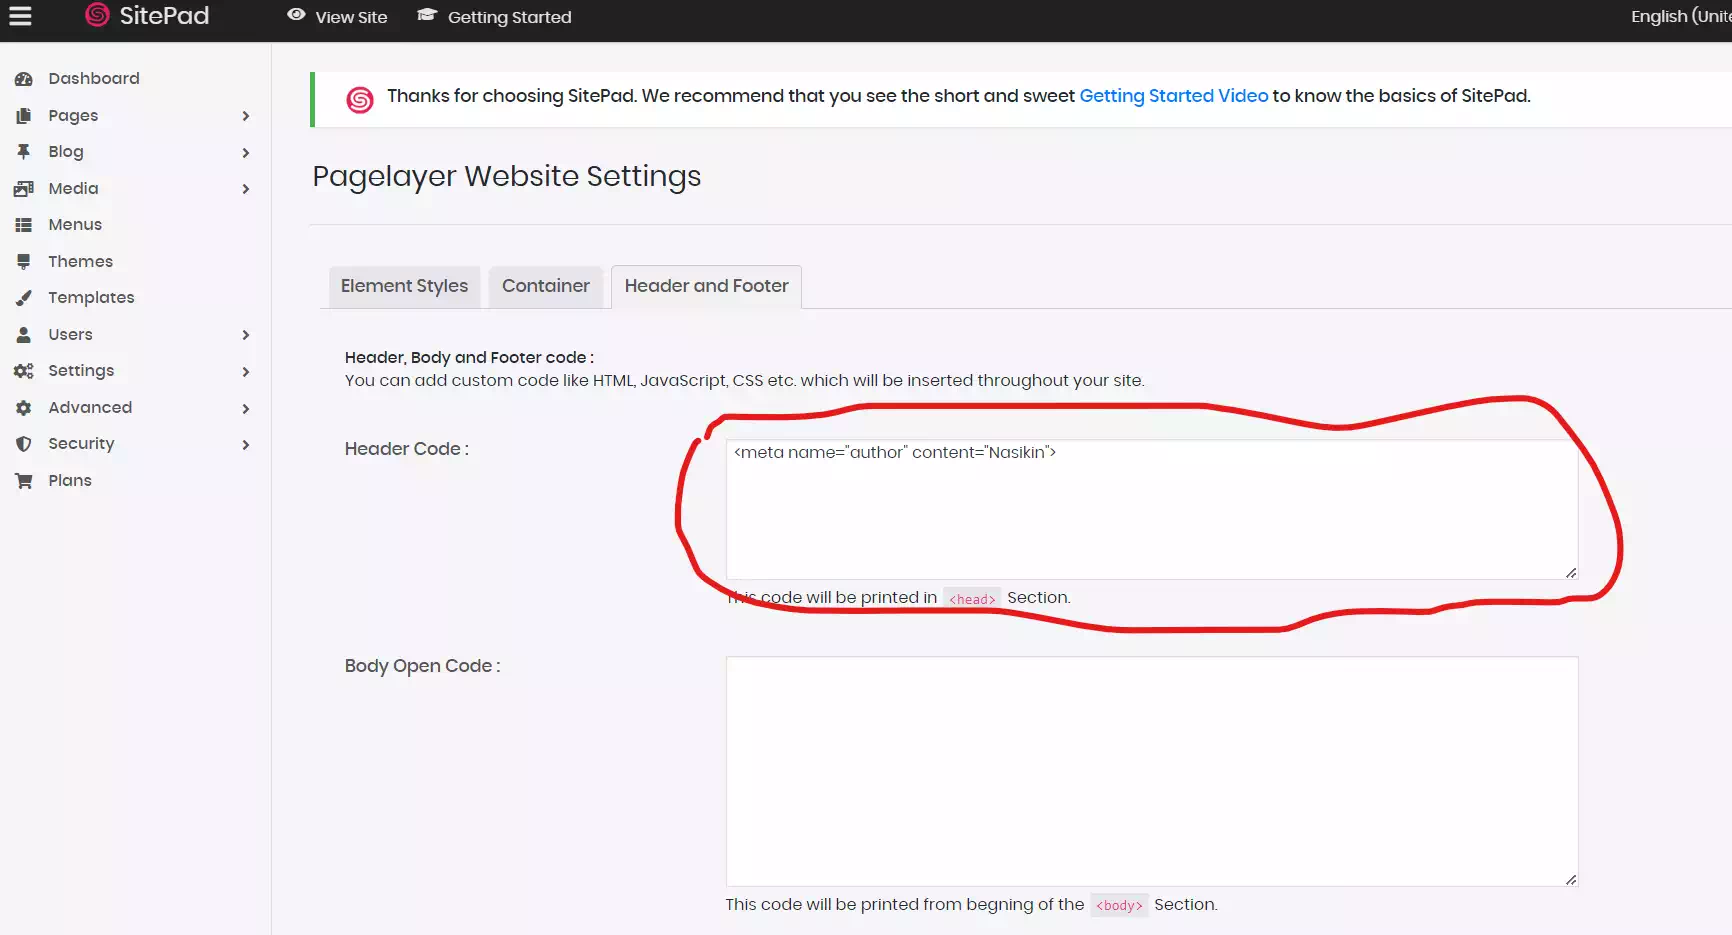Click the Advanced gear icon

(x=24, y=408)
